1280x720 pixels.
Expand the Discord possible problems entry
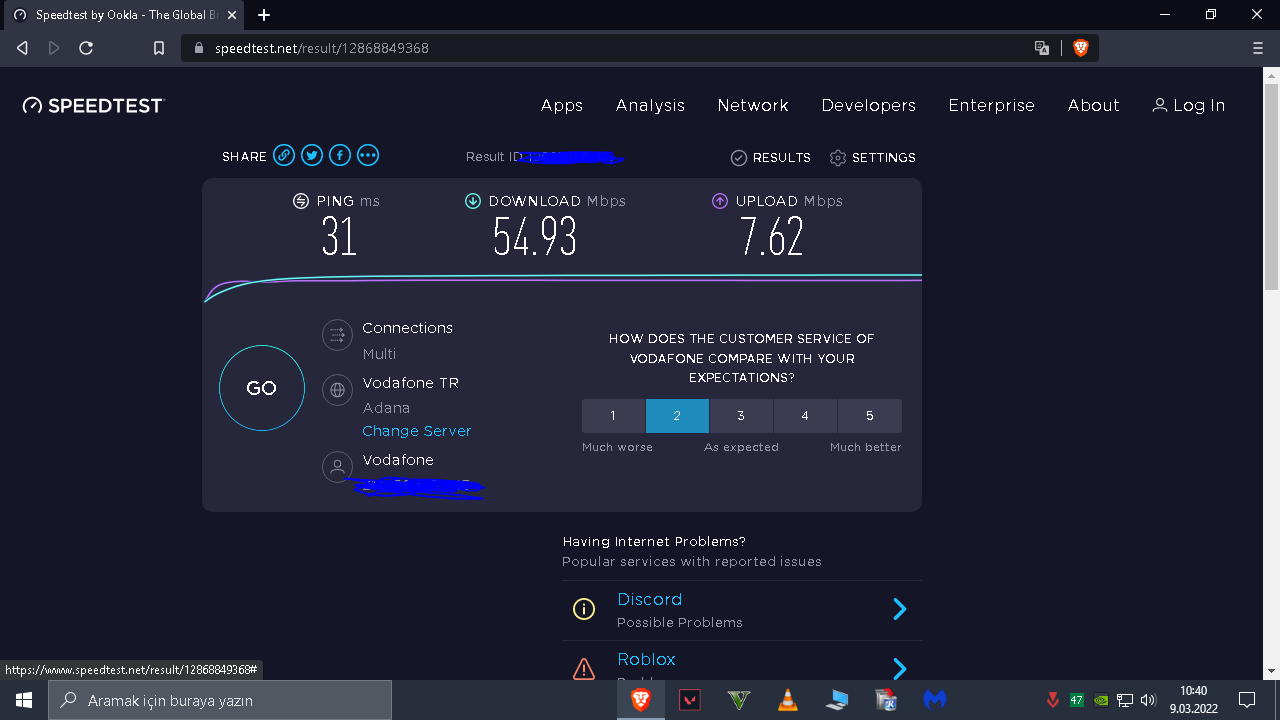point(899,609)
